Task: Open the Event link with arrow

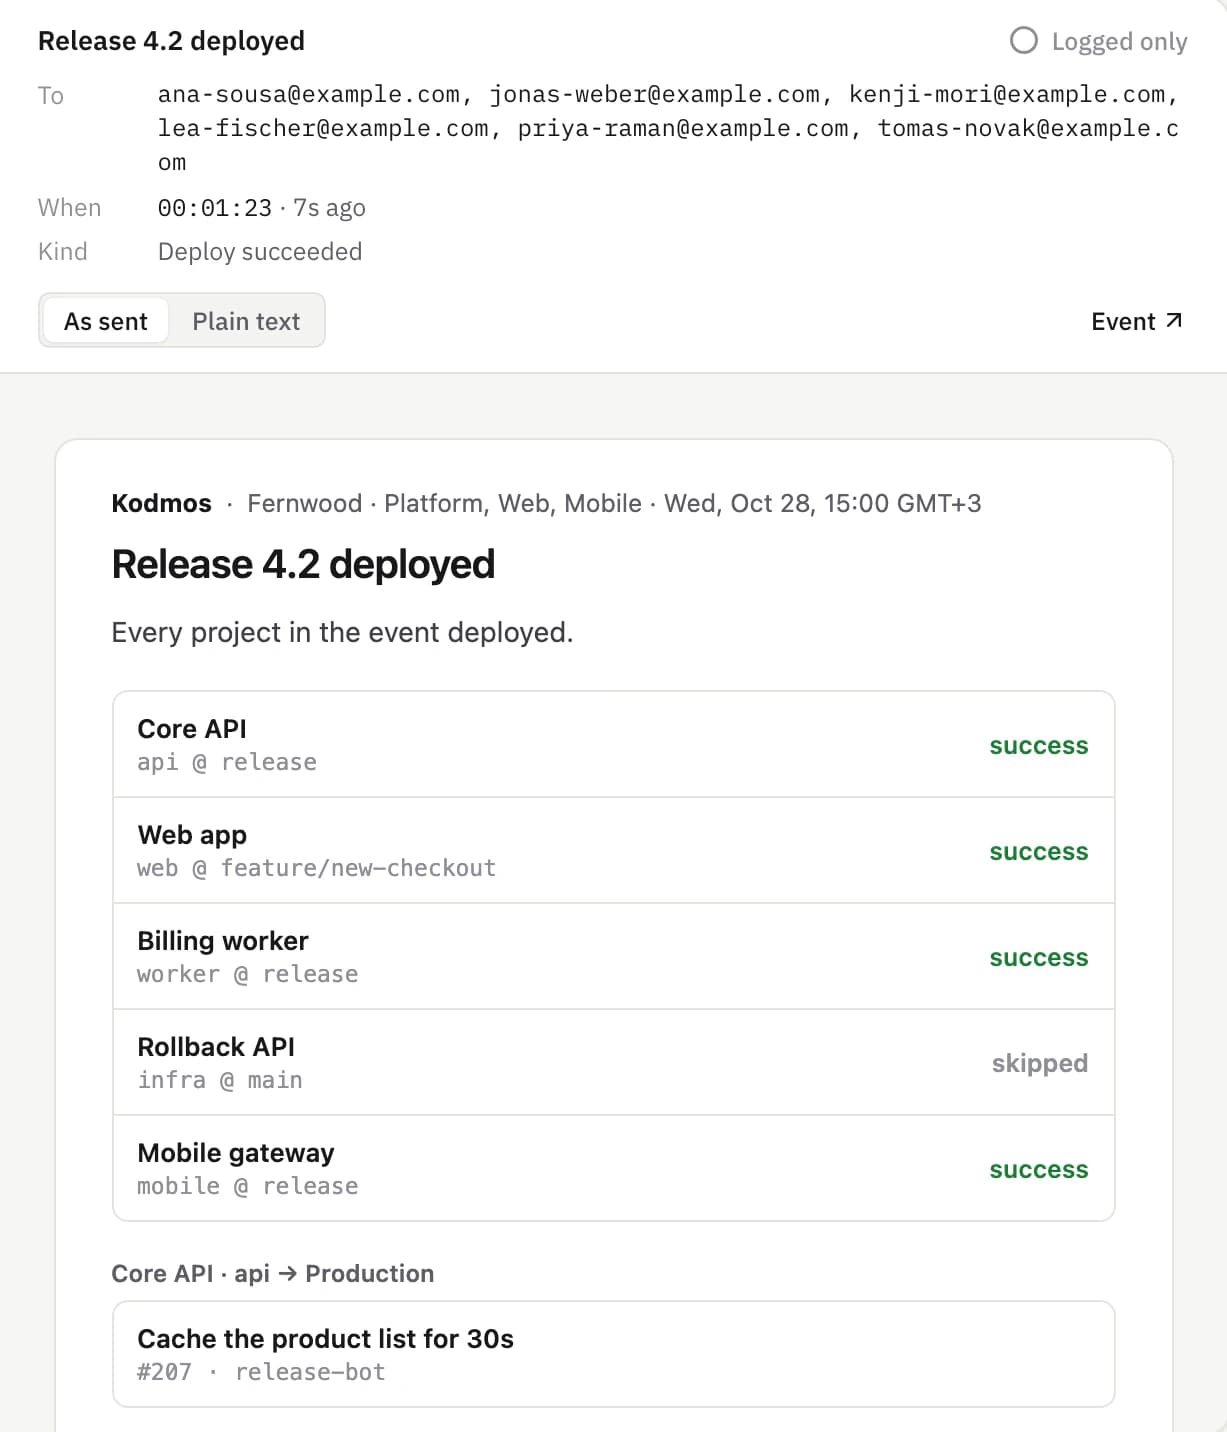Action: pos(1137,321)
